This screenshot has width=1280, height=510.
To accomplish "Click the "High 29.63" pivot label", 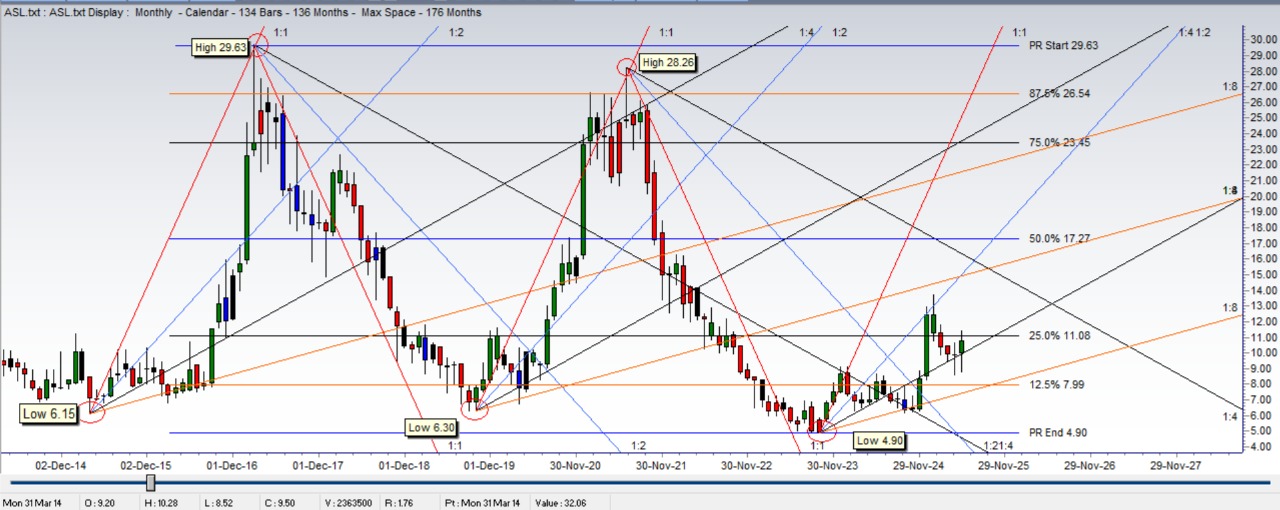I will point(221,46).
